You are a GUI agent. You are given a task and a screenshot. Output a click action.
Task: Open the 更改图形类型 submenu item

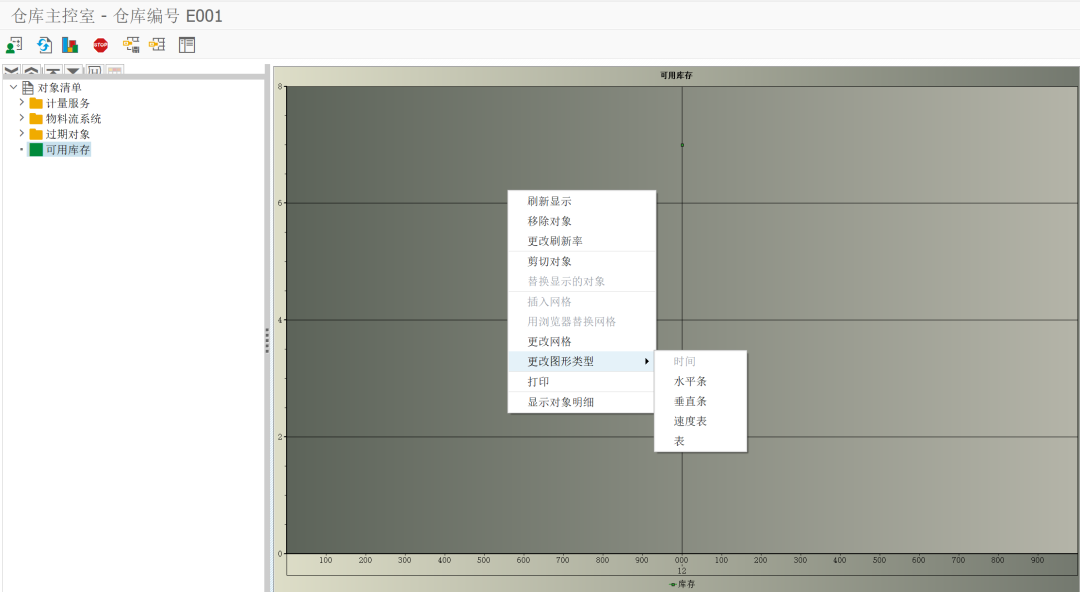pyautogui.click(x=581, y=361)
